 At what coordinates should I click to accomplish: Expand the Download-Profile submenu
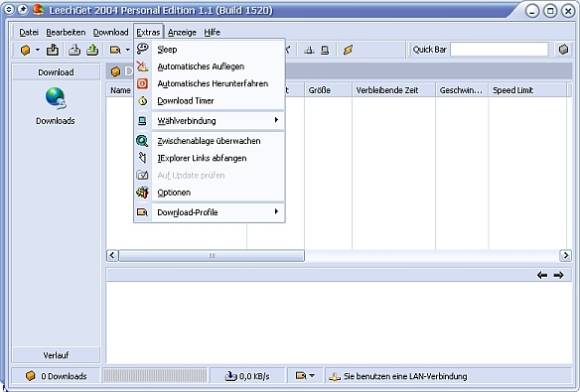click(x=209, y=212)
